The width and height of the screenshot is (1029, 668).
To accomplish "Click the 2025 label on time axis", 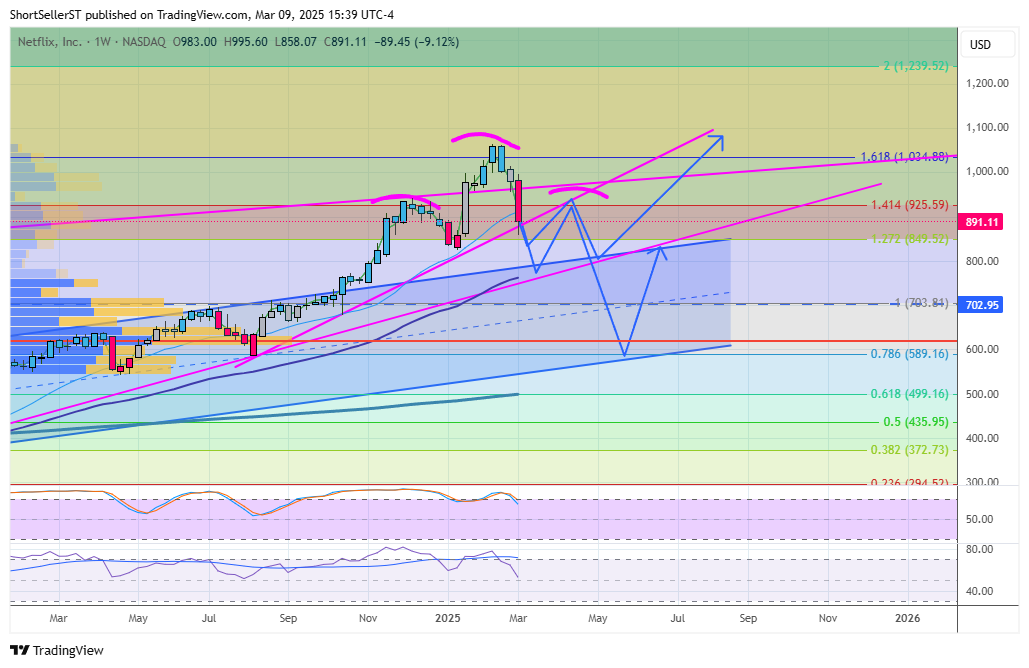I will 448,618.
